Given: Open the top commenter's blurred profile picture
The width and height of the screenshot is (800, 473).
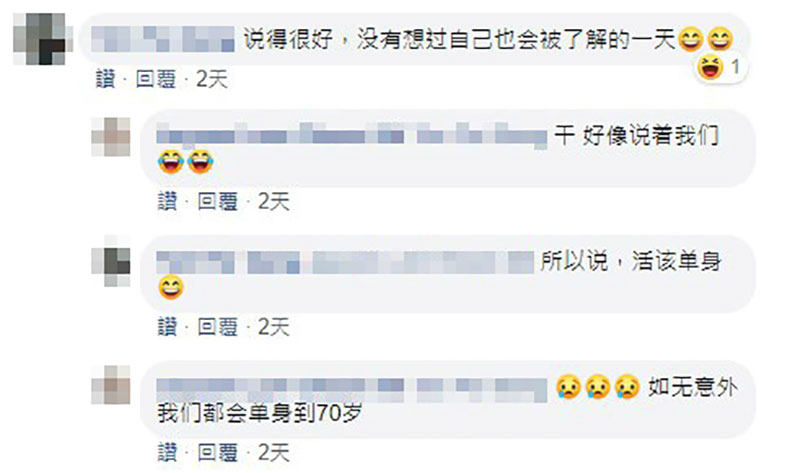Looking at the screenshot, I should (x=43, y=39).
